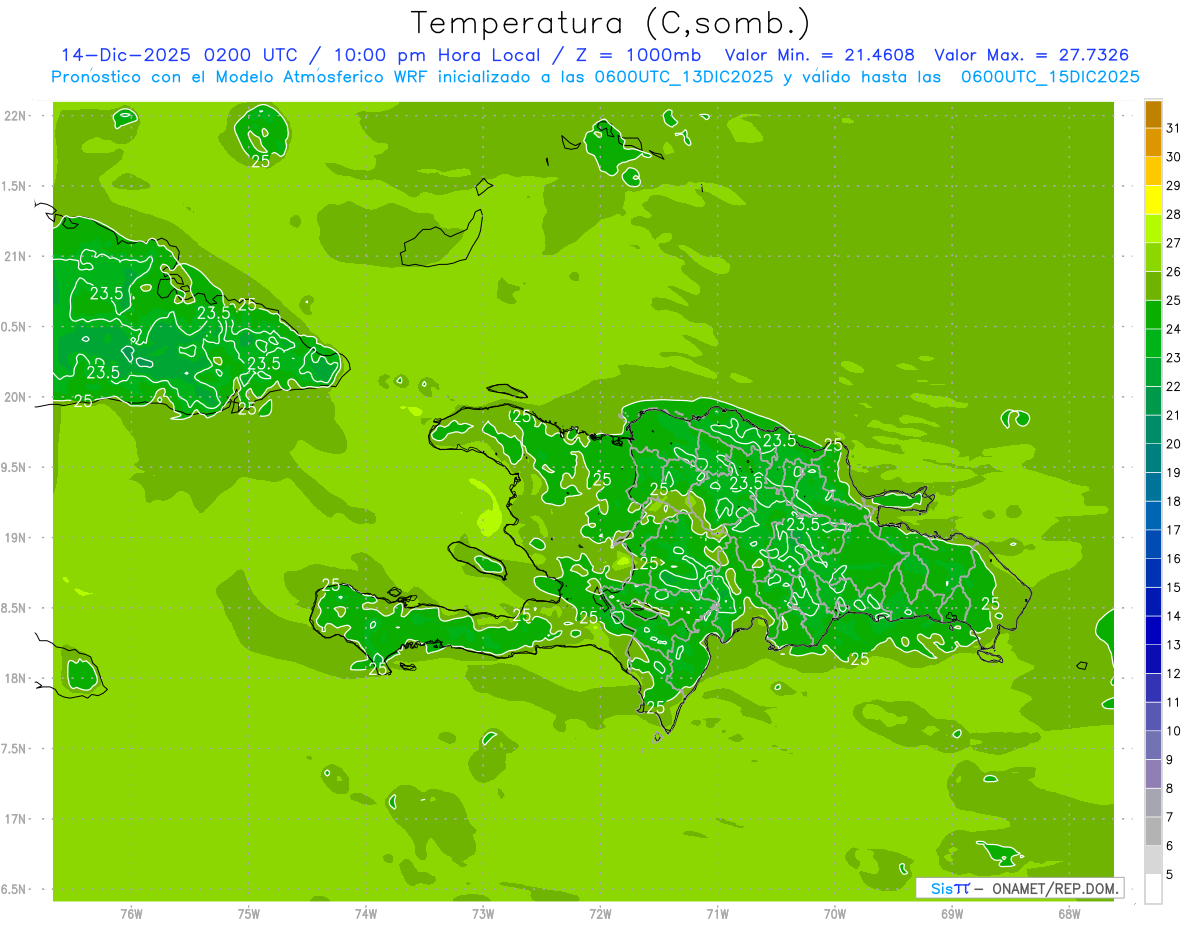Click the 72W longitude axis label
The width and height of the screenshot is (1200, 927).
click(x=600, y=914)
